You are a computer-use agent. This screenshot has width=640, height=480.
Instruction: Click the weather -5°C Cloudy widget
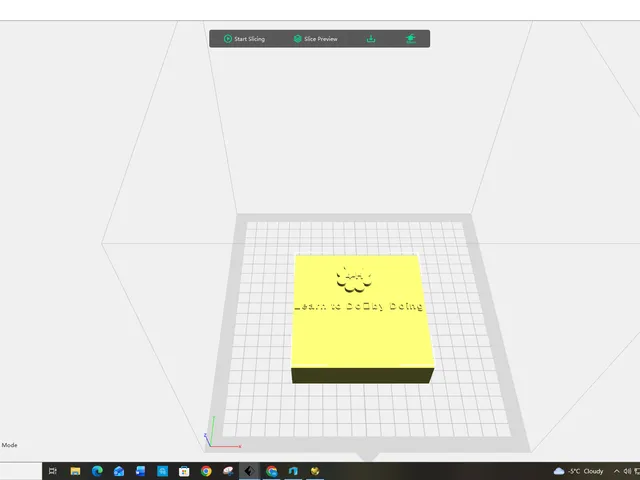578,471
